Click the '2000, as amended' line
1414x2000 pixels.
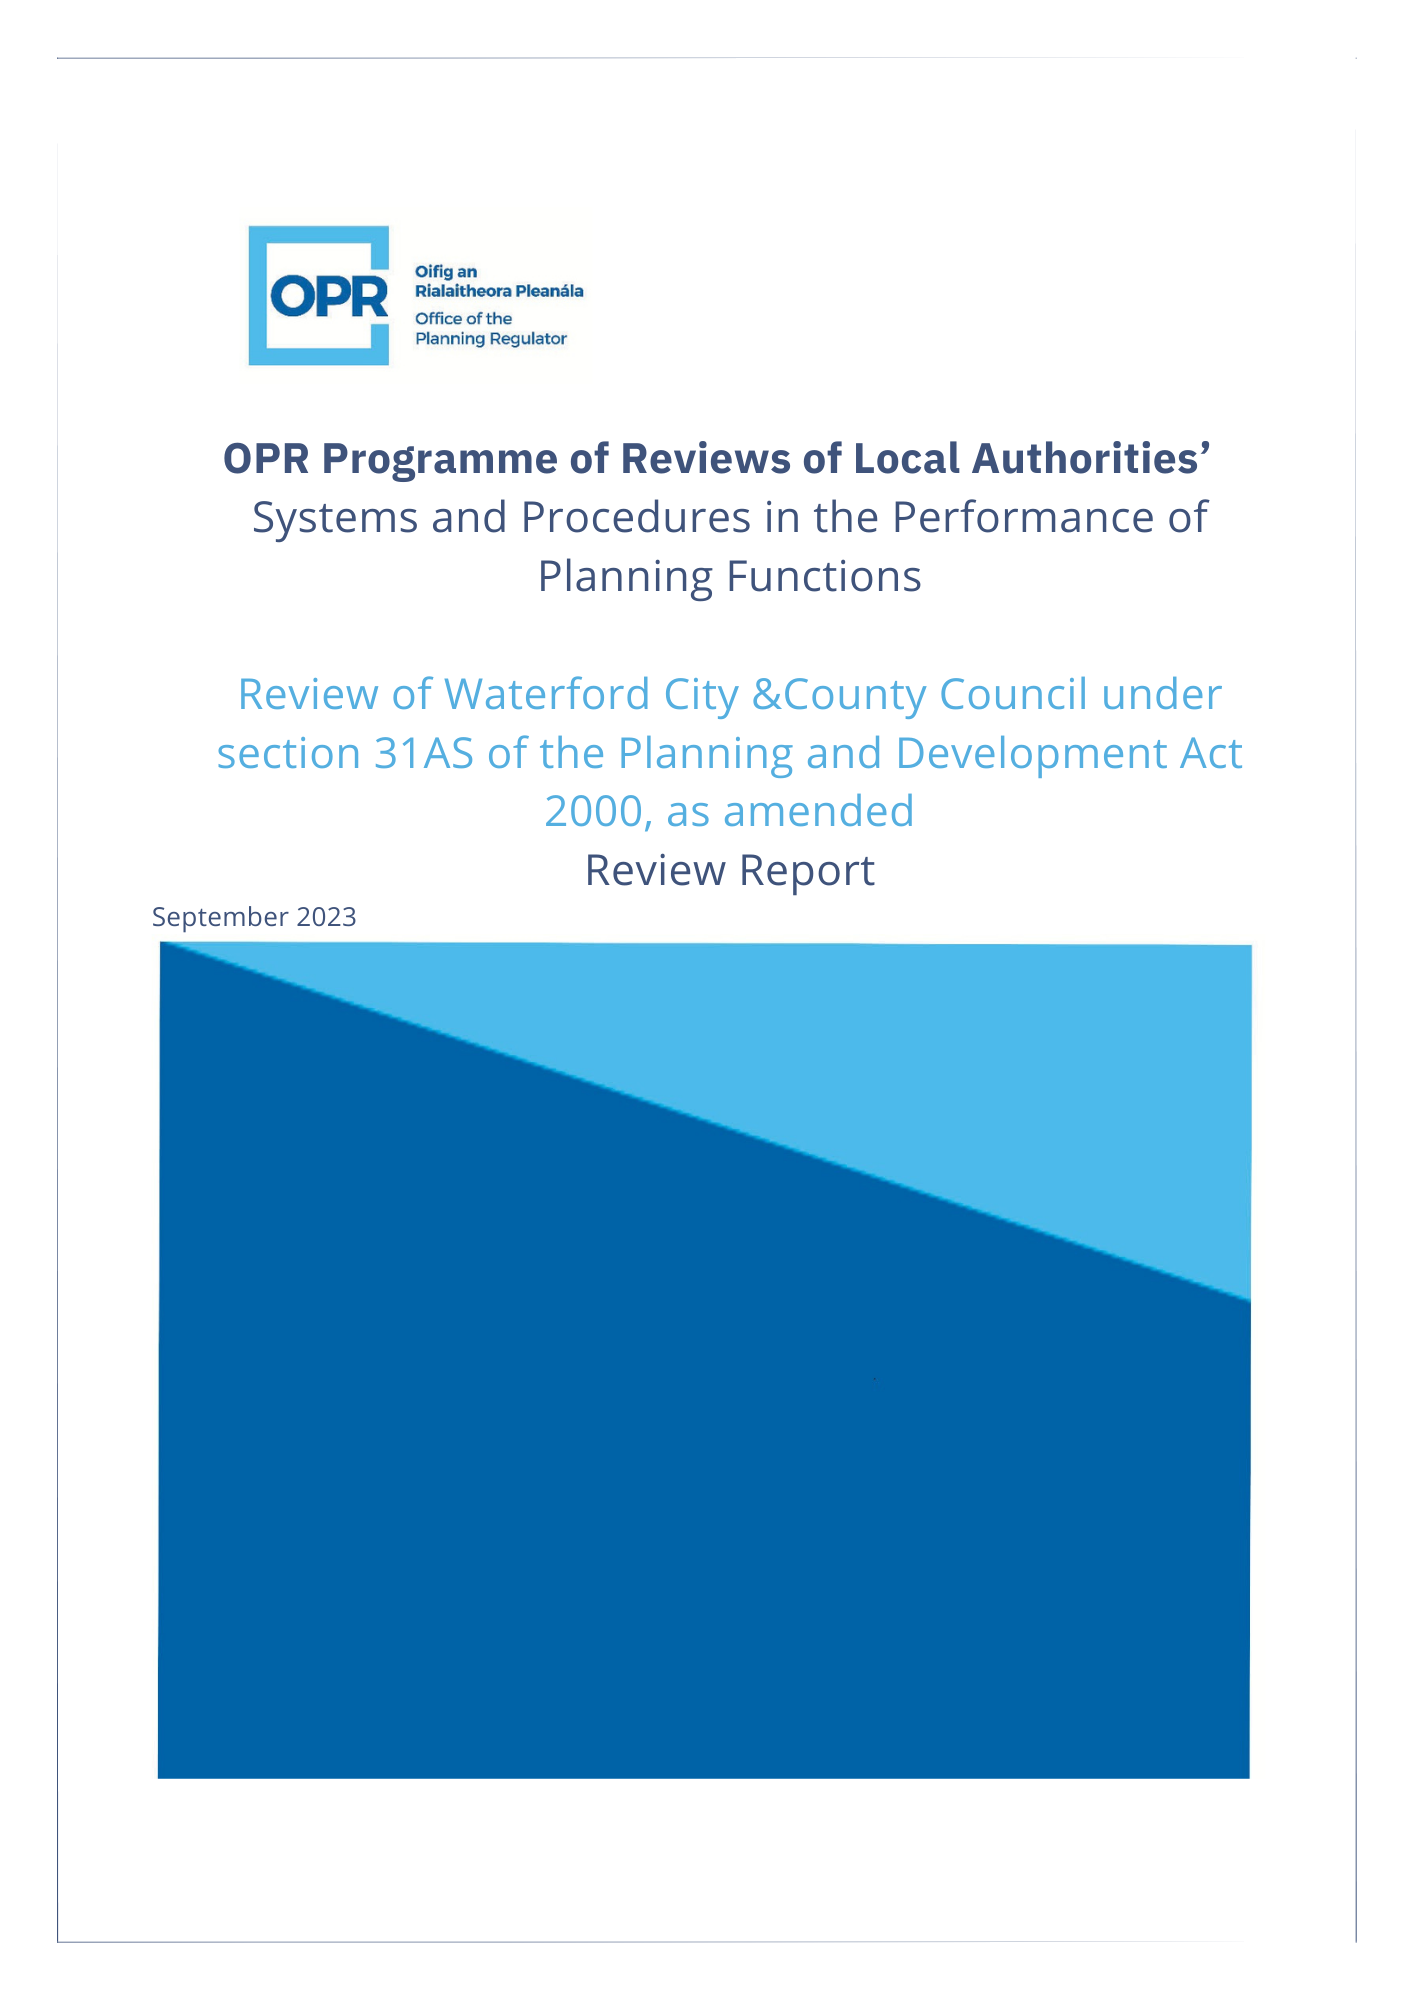729,811
